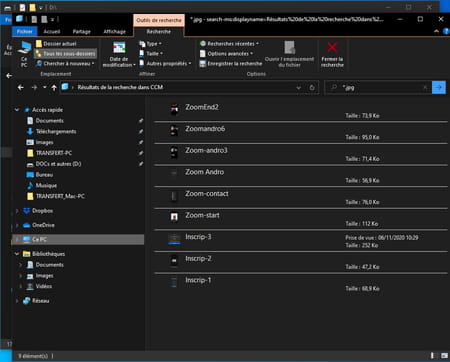Open DOCs et autres (D:) drive

[x=58, y=164]
